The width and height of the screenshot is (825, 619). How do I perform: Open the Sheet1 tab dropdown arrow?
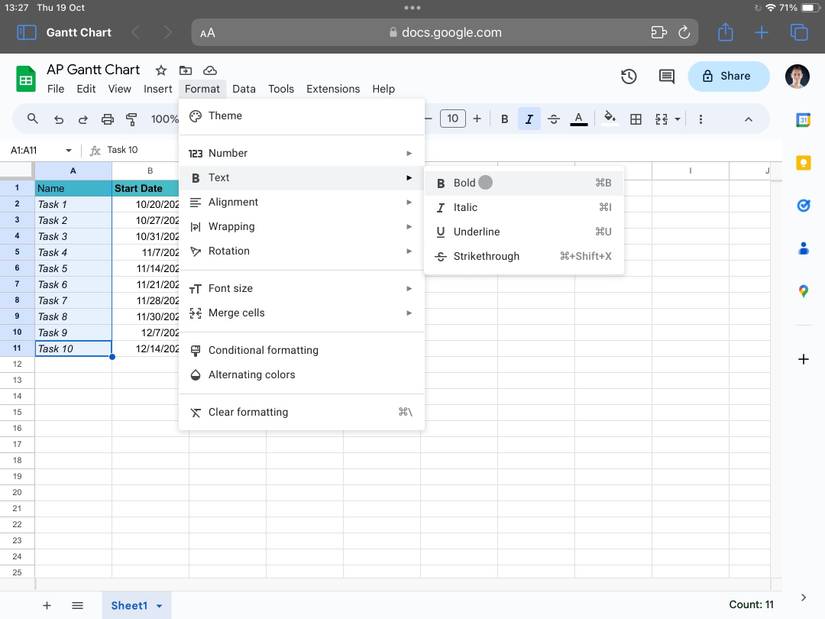click(x=159, y=606)
